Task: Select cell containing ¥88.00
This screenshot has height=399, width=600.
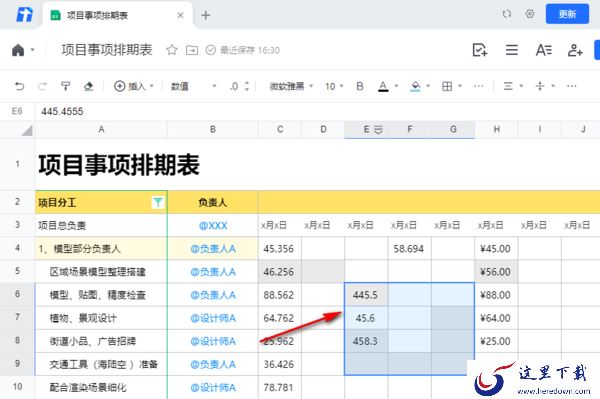Action: point(496,295)
